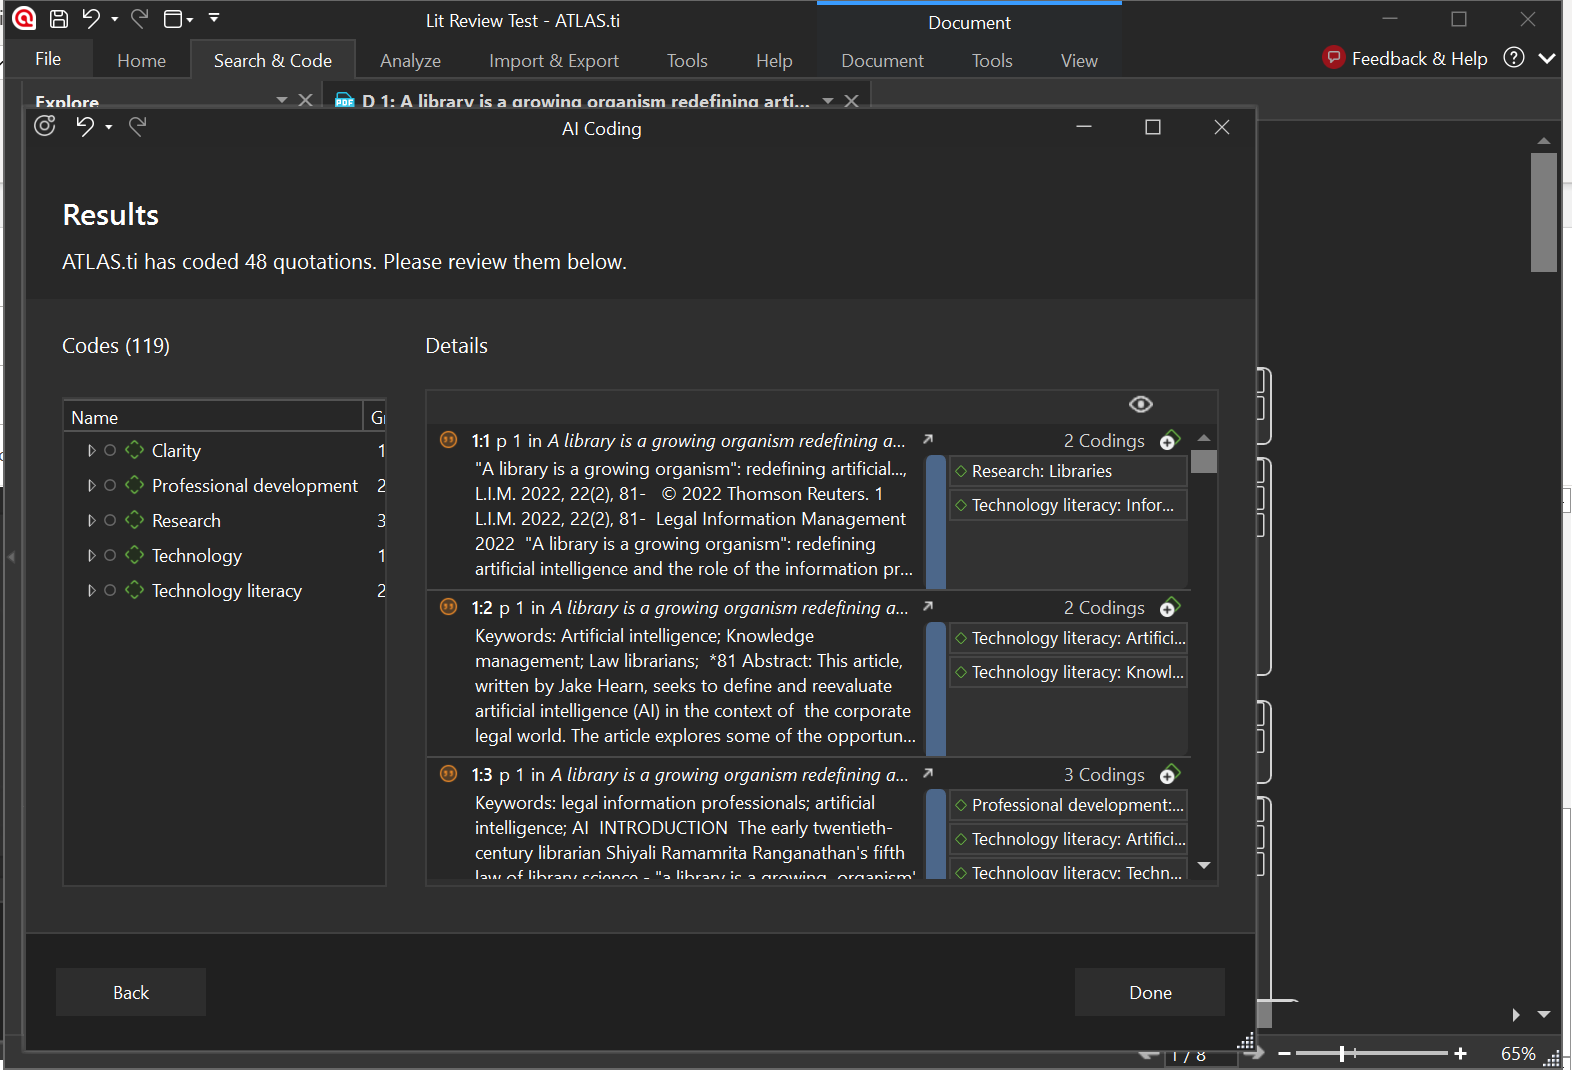Open the undo history dropdown in title bar
Viewport: 1572px width, 1070px height.
[x=114, y=19]
